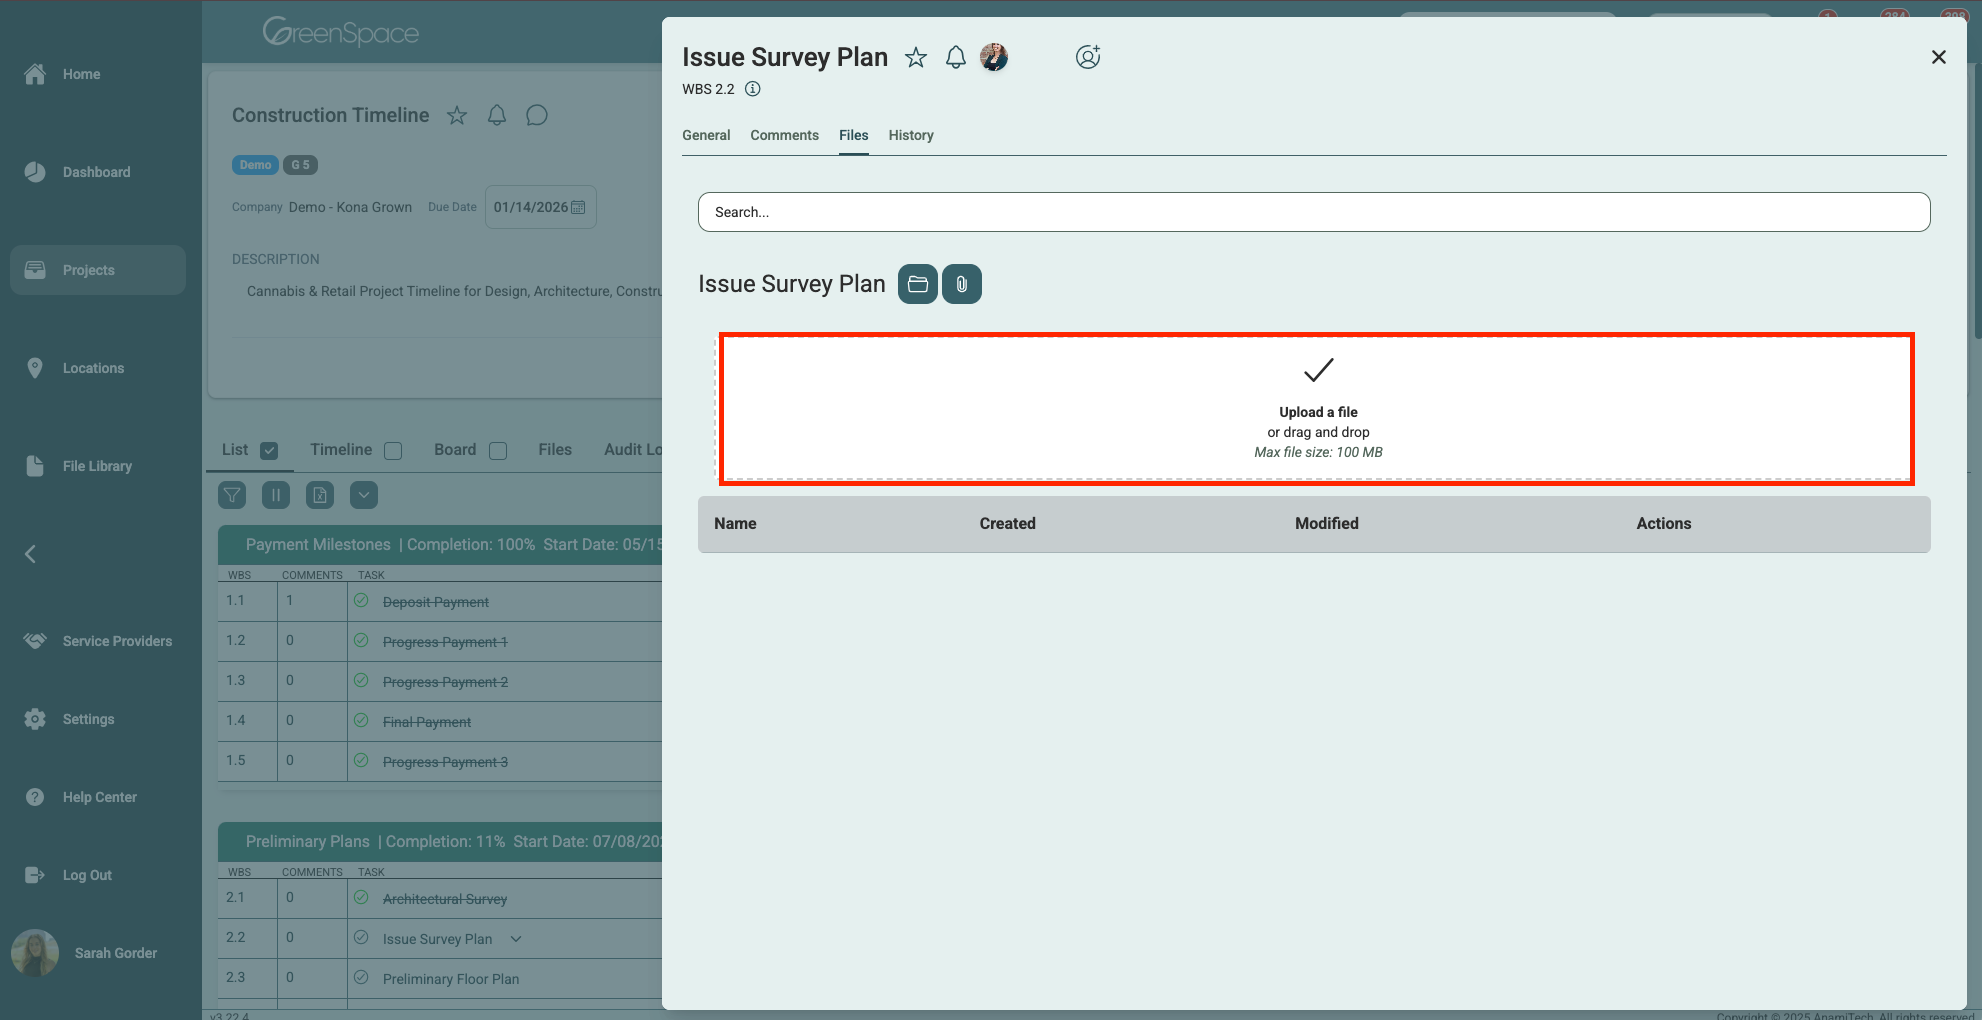This screenshot has height=1020, width=1982.
Task: Open assigned user avatar in task header
Action: 994,57
